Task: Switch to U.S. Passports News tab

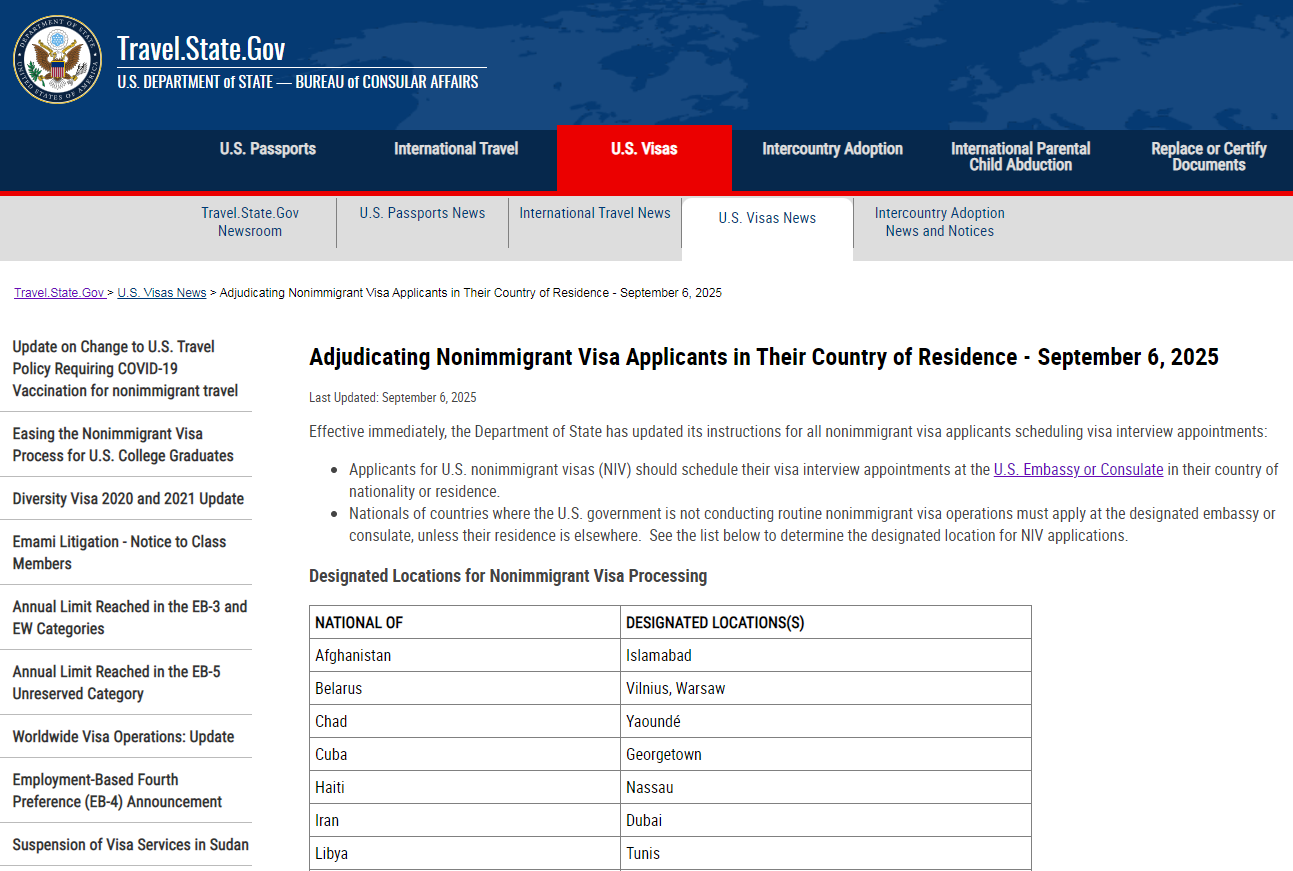Action: click(x=422, y=213)
